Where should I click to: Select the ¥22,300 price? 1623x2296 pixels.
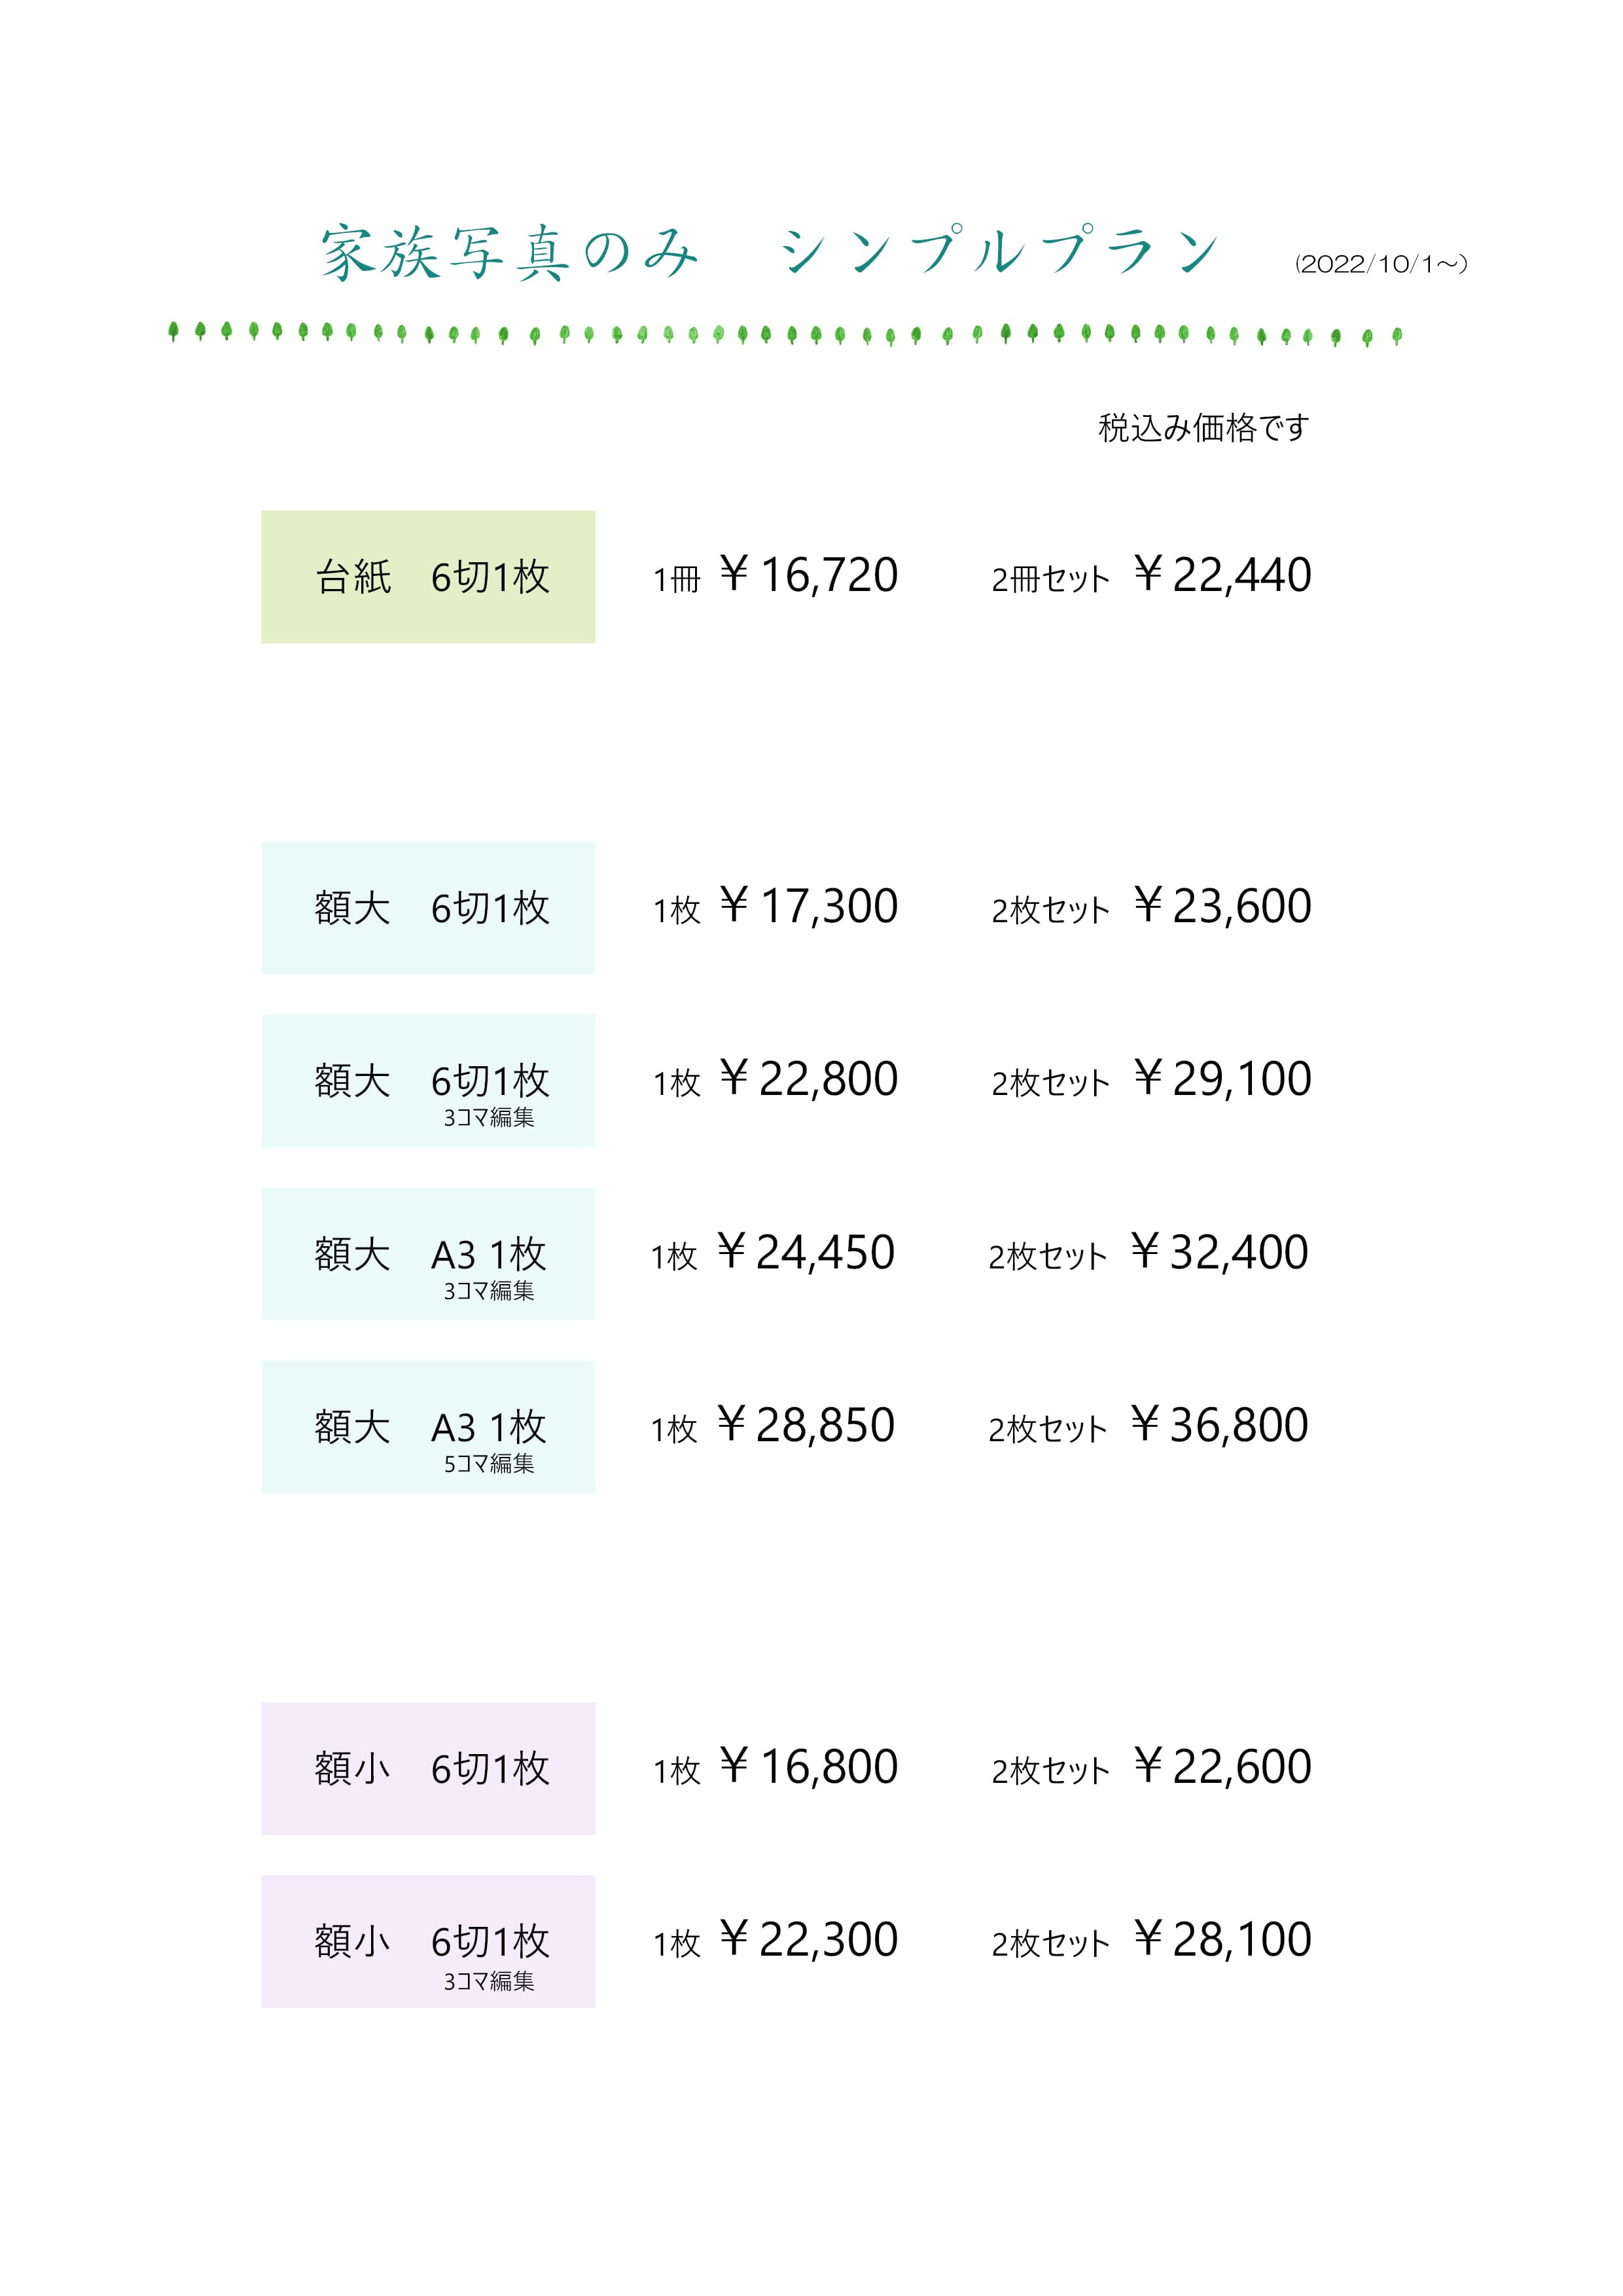pyautogui.click(x=808, y=1940)
